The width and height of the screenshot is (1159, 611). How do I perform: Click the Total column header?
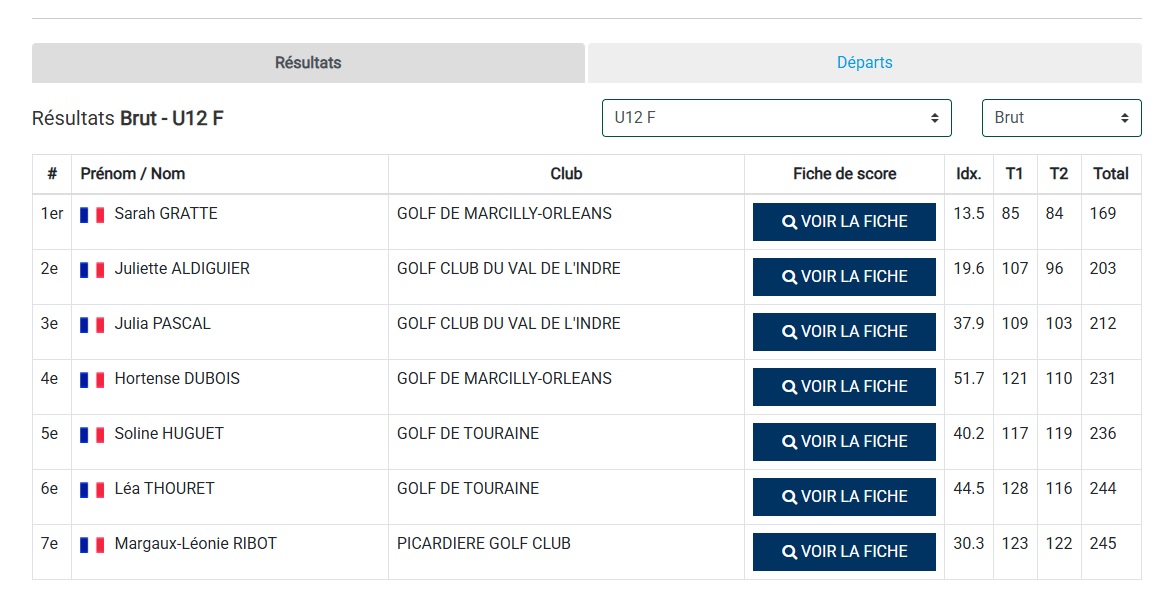(x=1110, y=174)
